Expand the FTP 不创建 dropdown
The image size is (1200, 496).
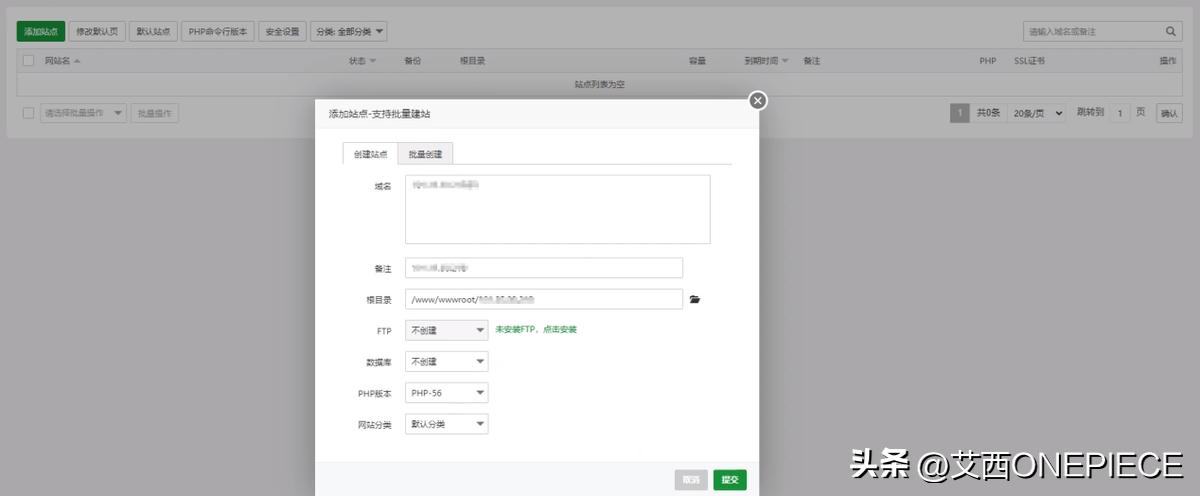[x=447, y=330]
